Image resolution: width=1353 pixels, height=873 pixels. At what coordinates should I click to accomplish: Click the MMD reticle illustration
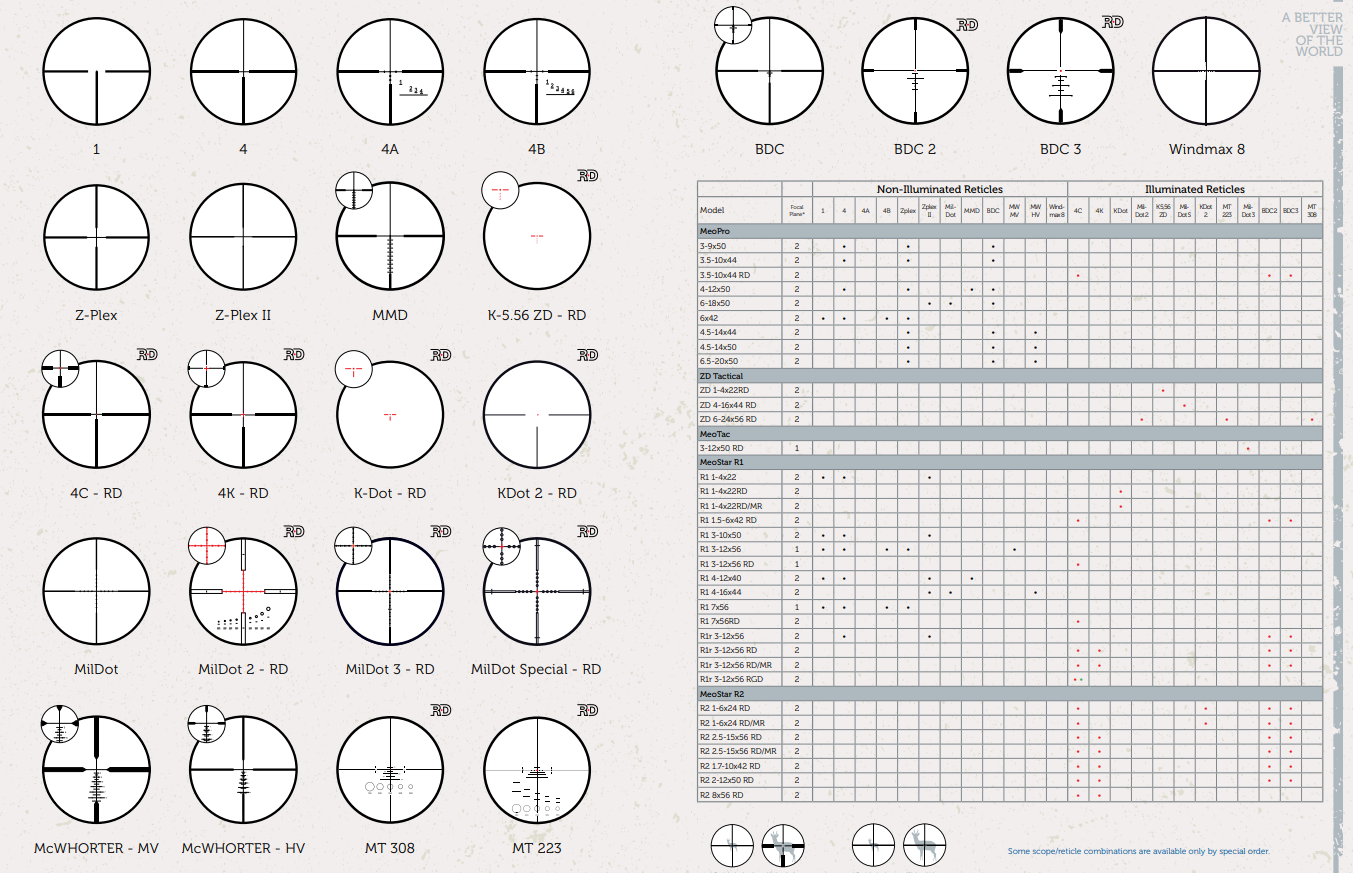coord(390,237)
